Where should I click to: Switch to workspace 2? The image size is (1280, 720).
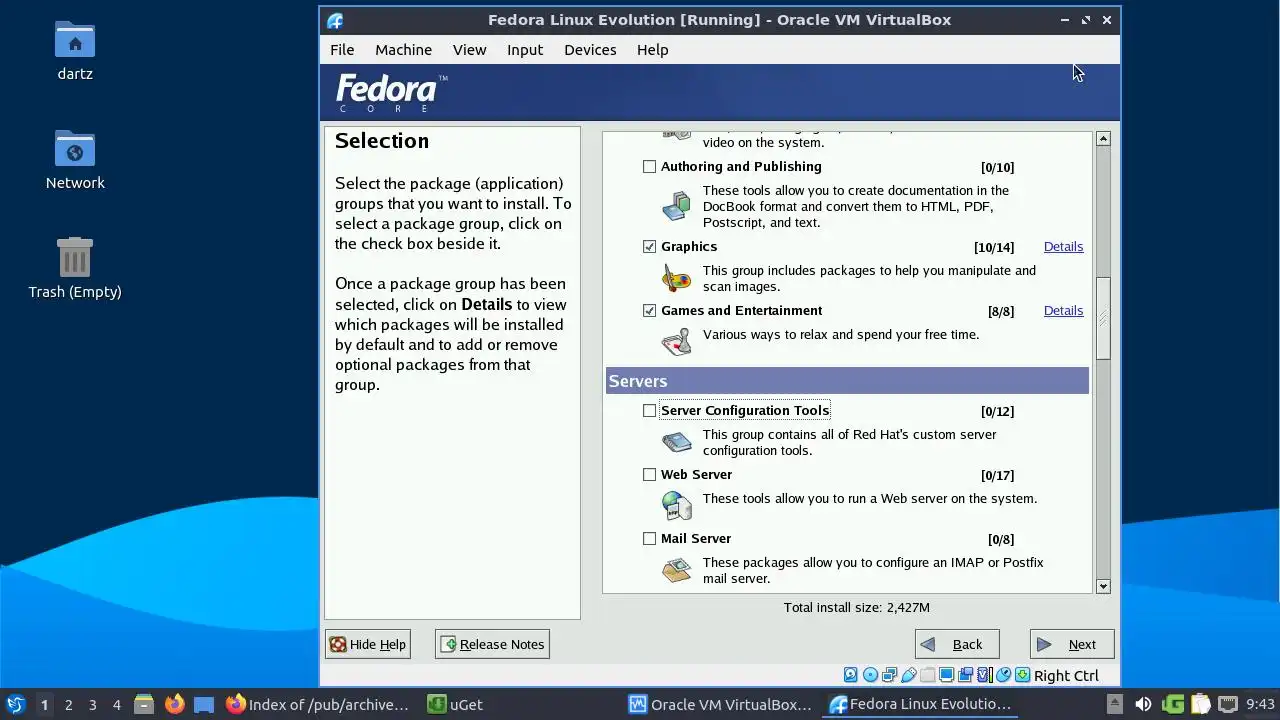68,704
